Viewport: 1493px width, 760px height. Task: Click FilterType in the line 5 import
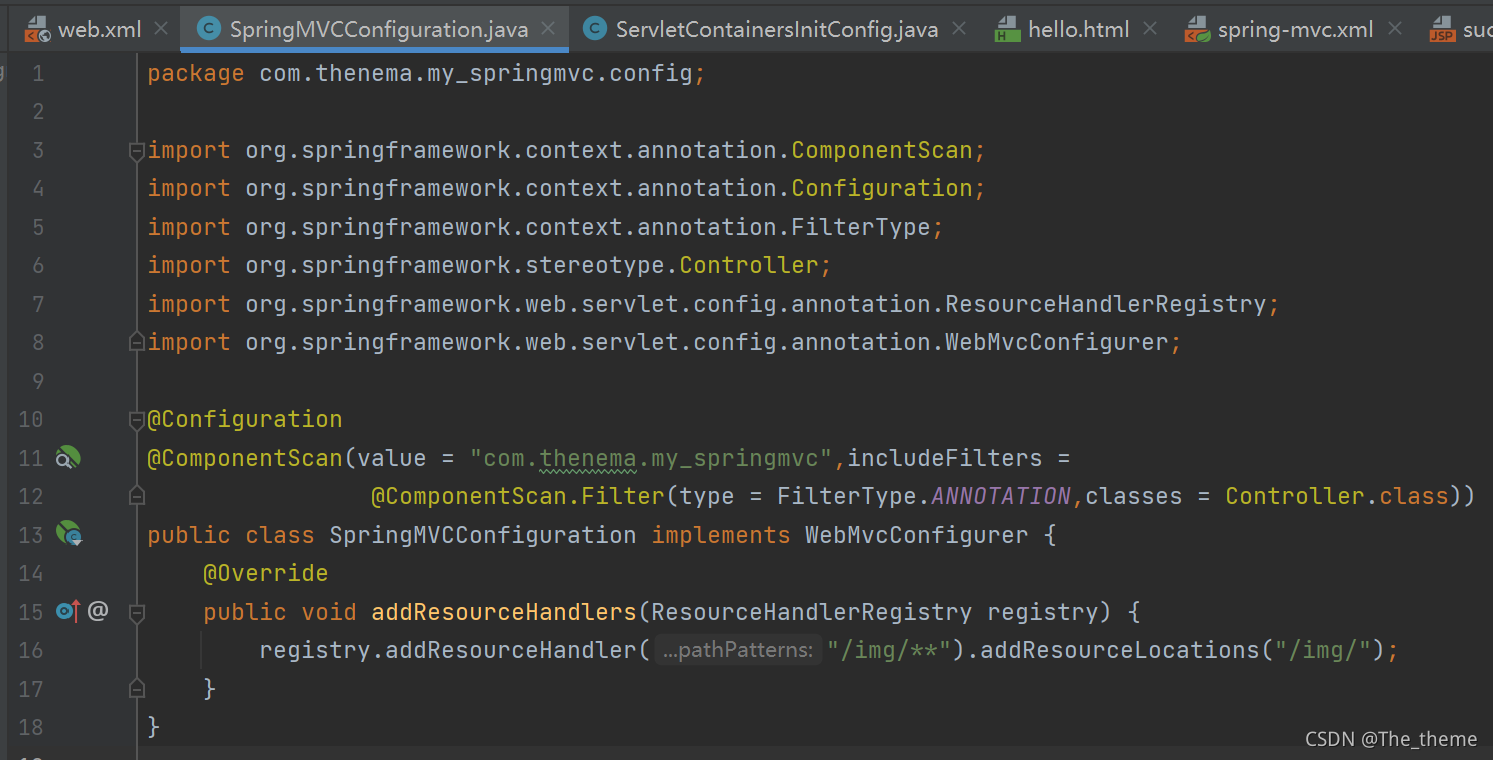pyautogui.click(x=861, y=227)
